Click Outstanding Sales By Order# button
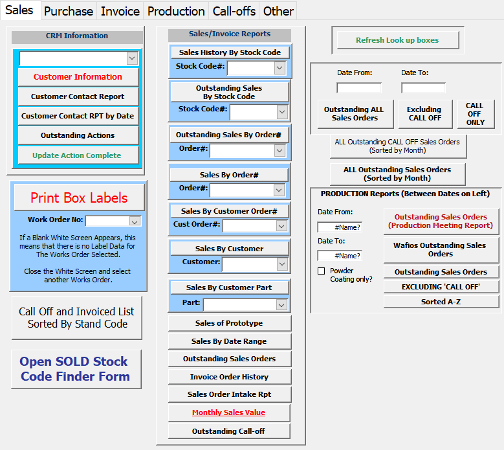This screenshot has height=450, width=504. click(229, 135)
